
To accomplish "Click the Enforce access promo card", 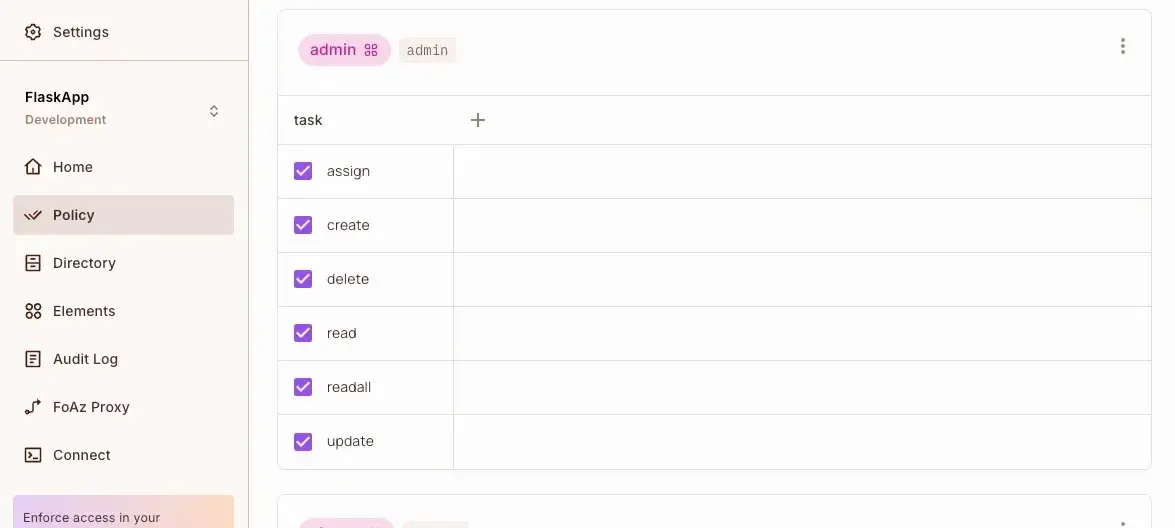I will pos(123,513).
